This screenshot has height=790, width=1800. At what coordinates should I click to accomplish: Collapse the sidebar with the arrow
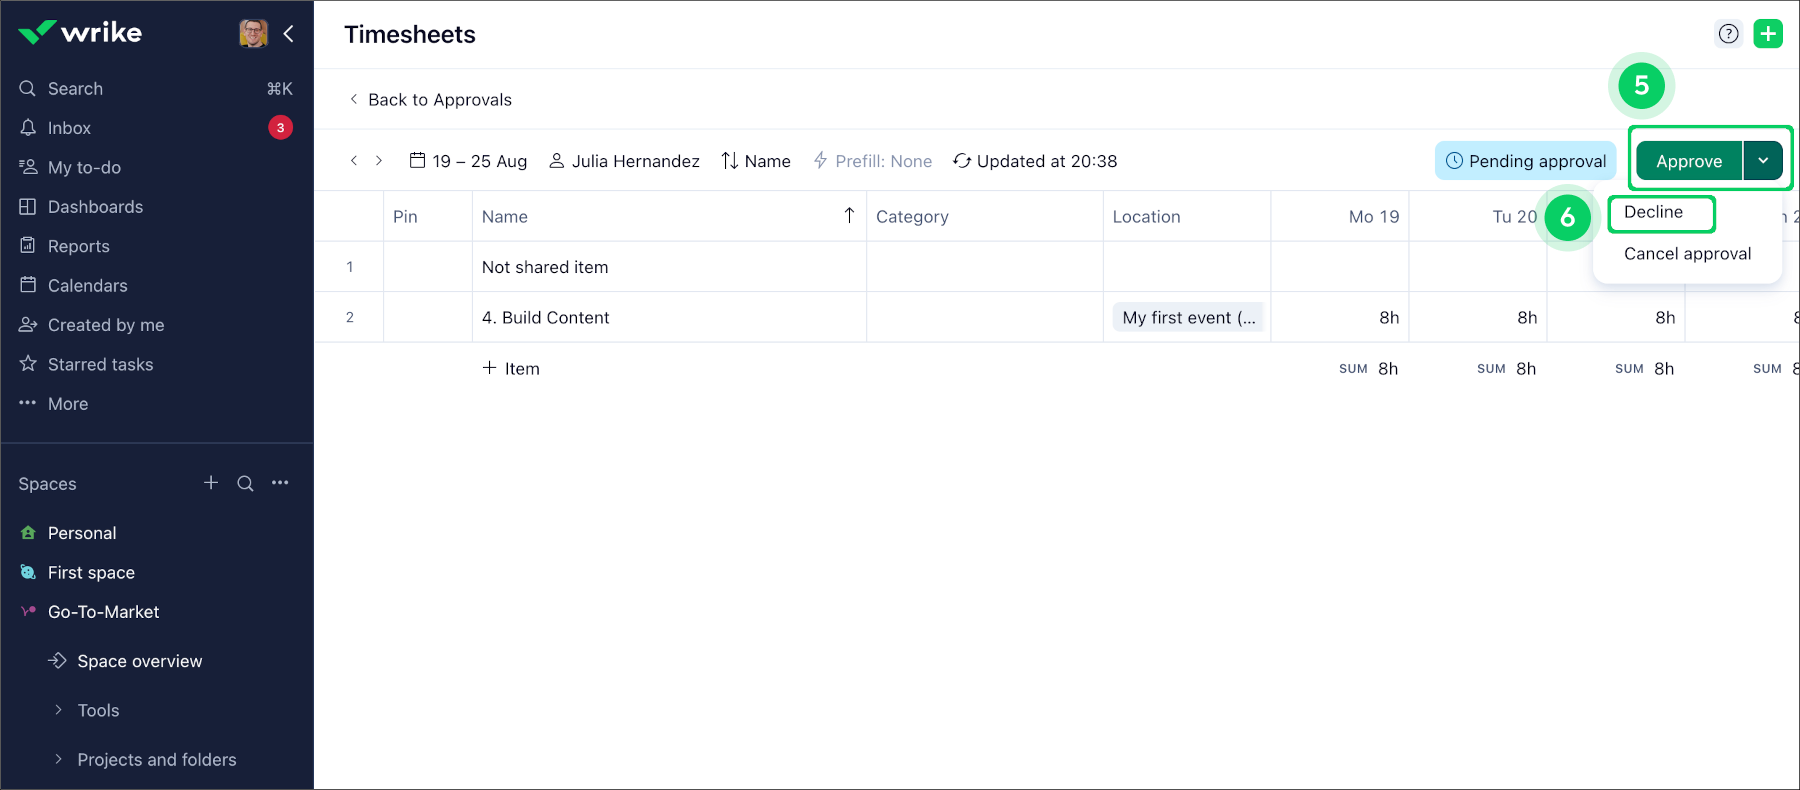tap(289, 33)
